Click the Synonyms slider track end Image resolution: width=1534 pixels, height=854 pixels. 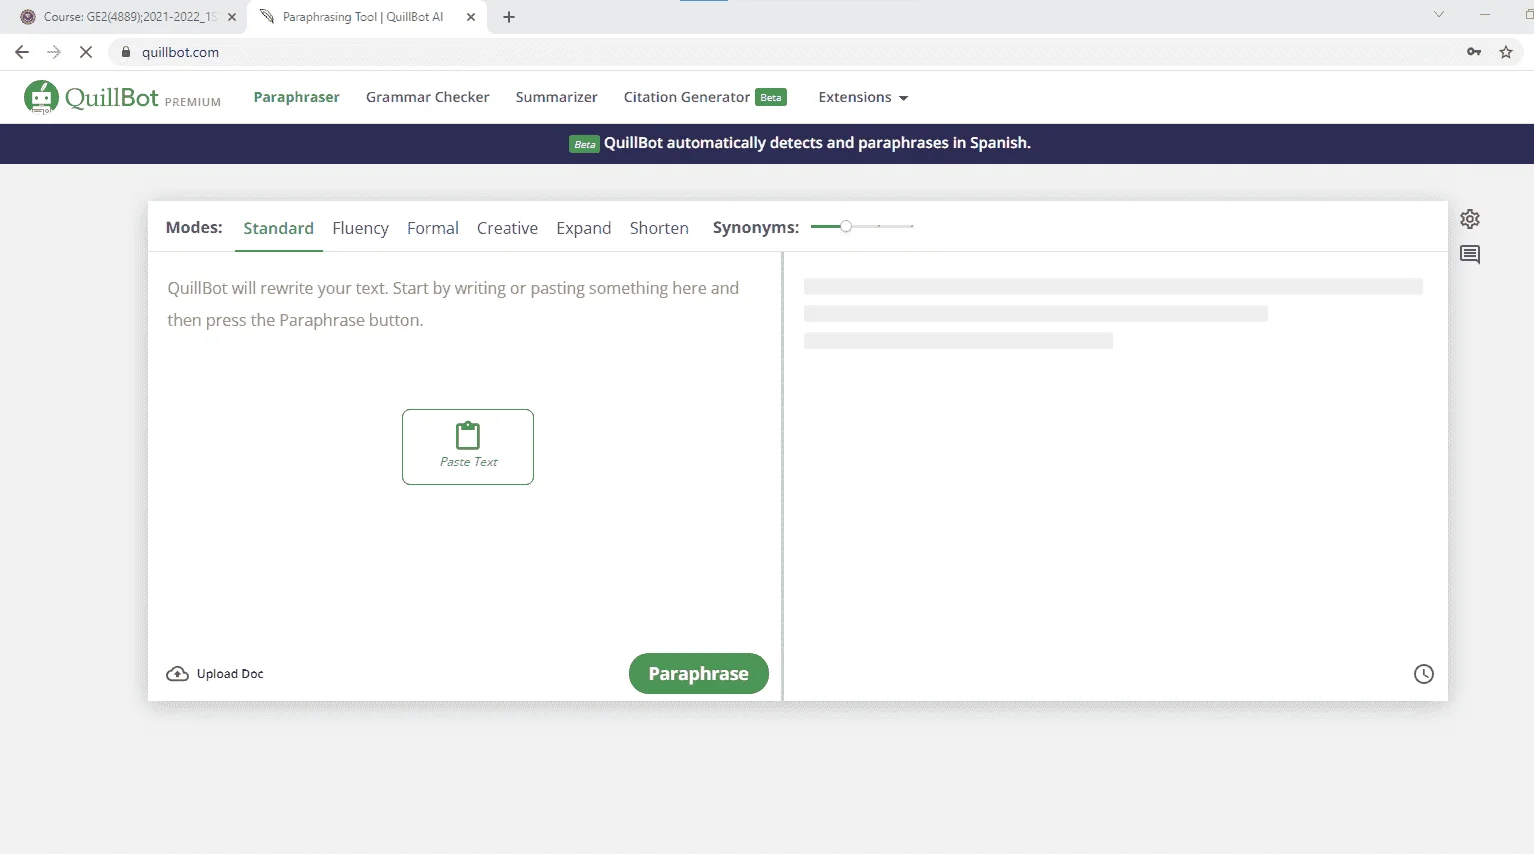tap(911, 227)
